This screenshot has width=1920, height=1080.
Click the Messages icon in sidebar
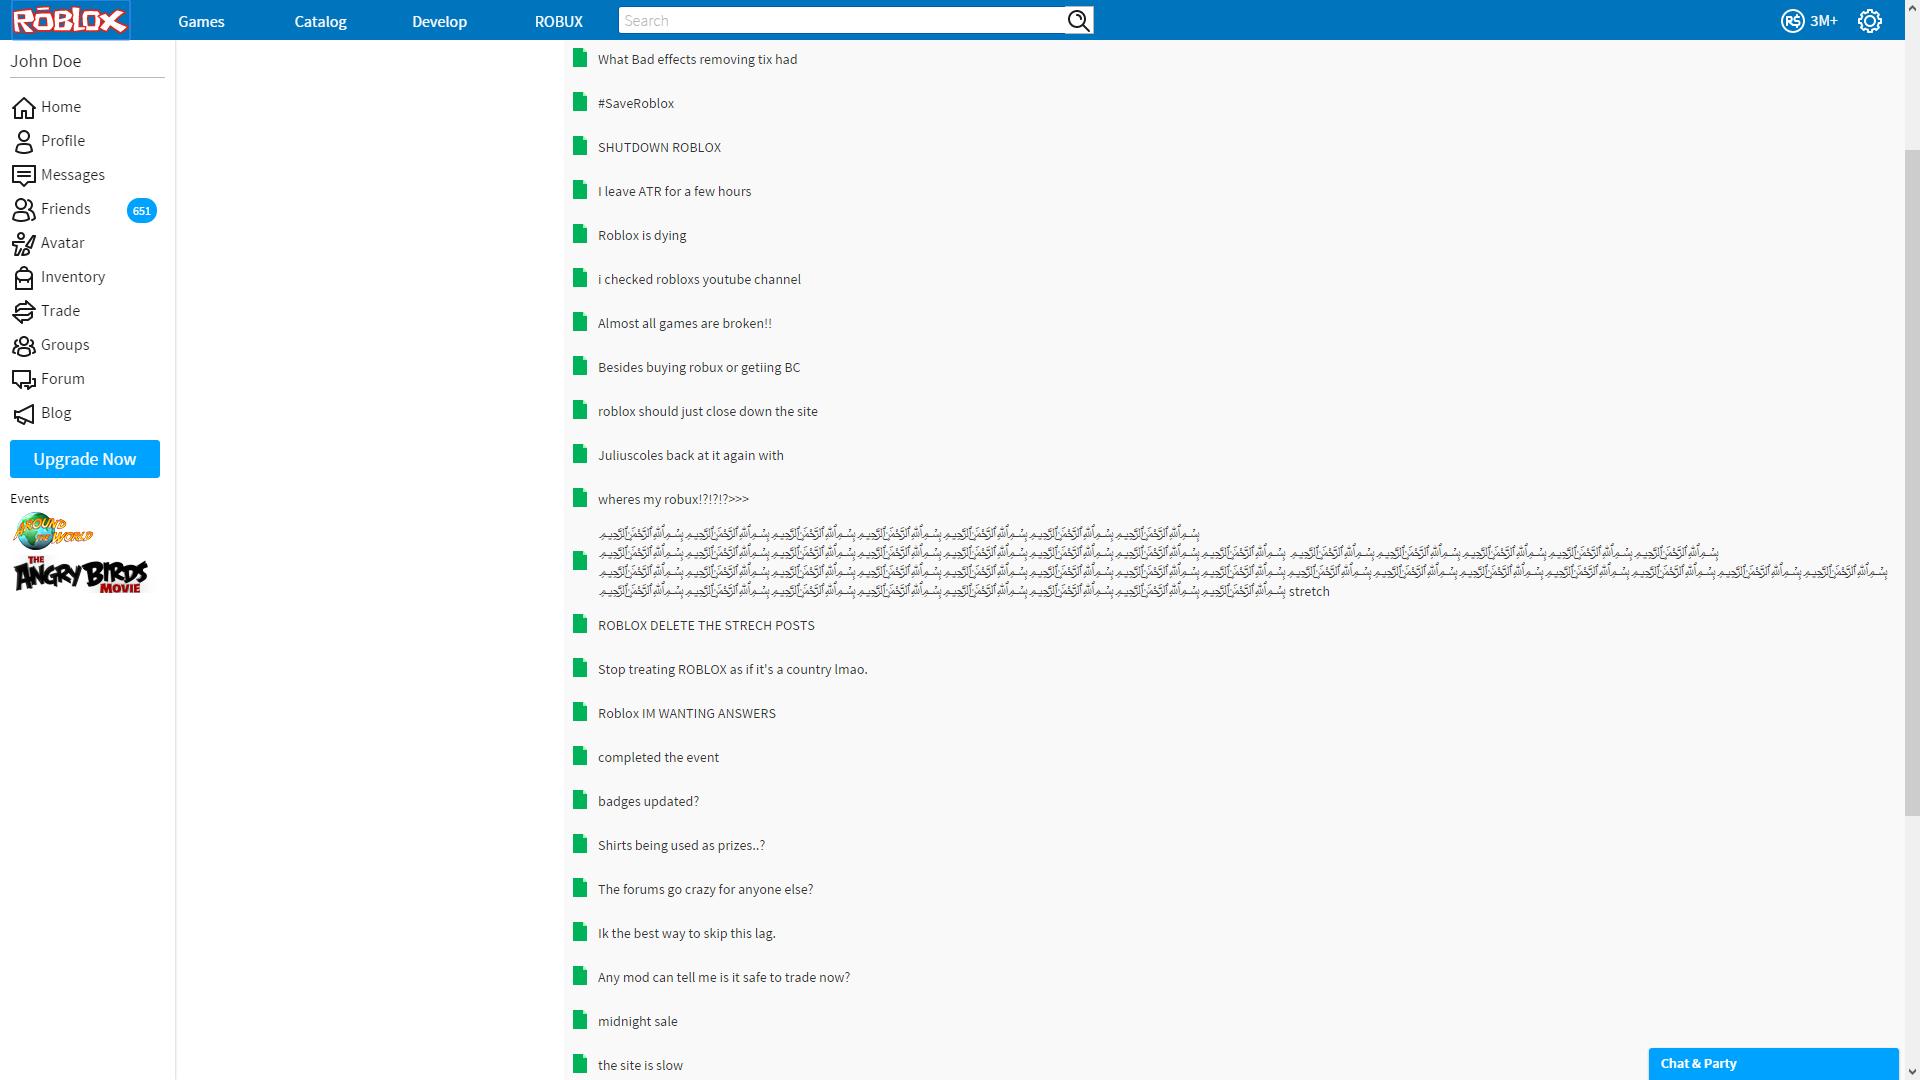(x=24, y=175)
